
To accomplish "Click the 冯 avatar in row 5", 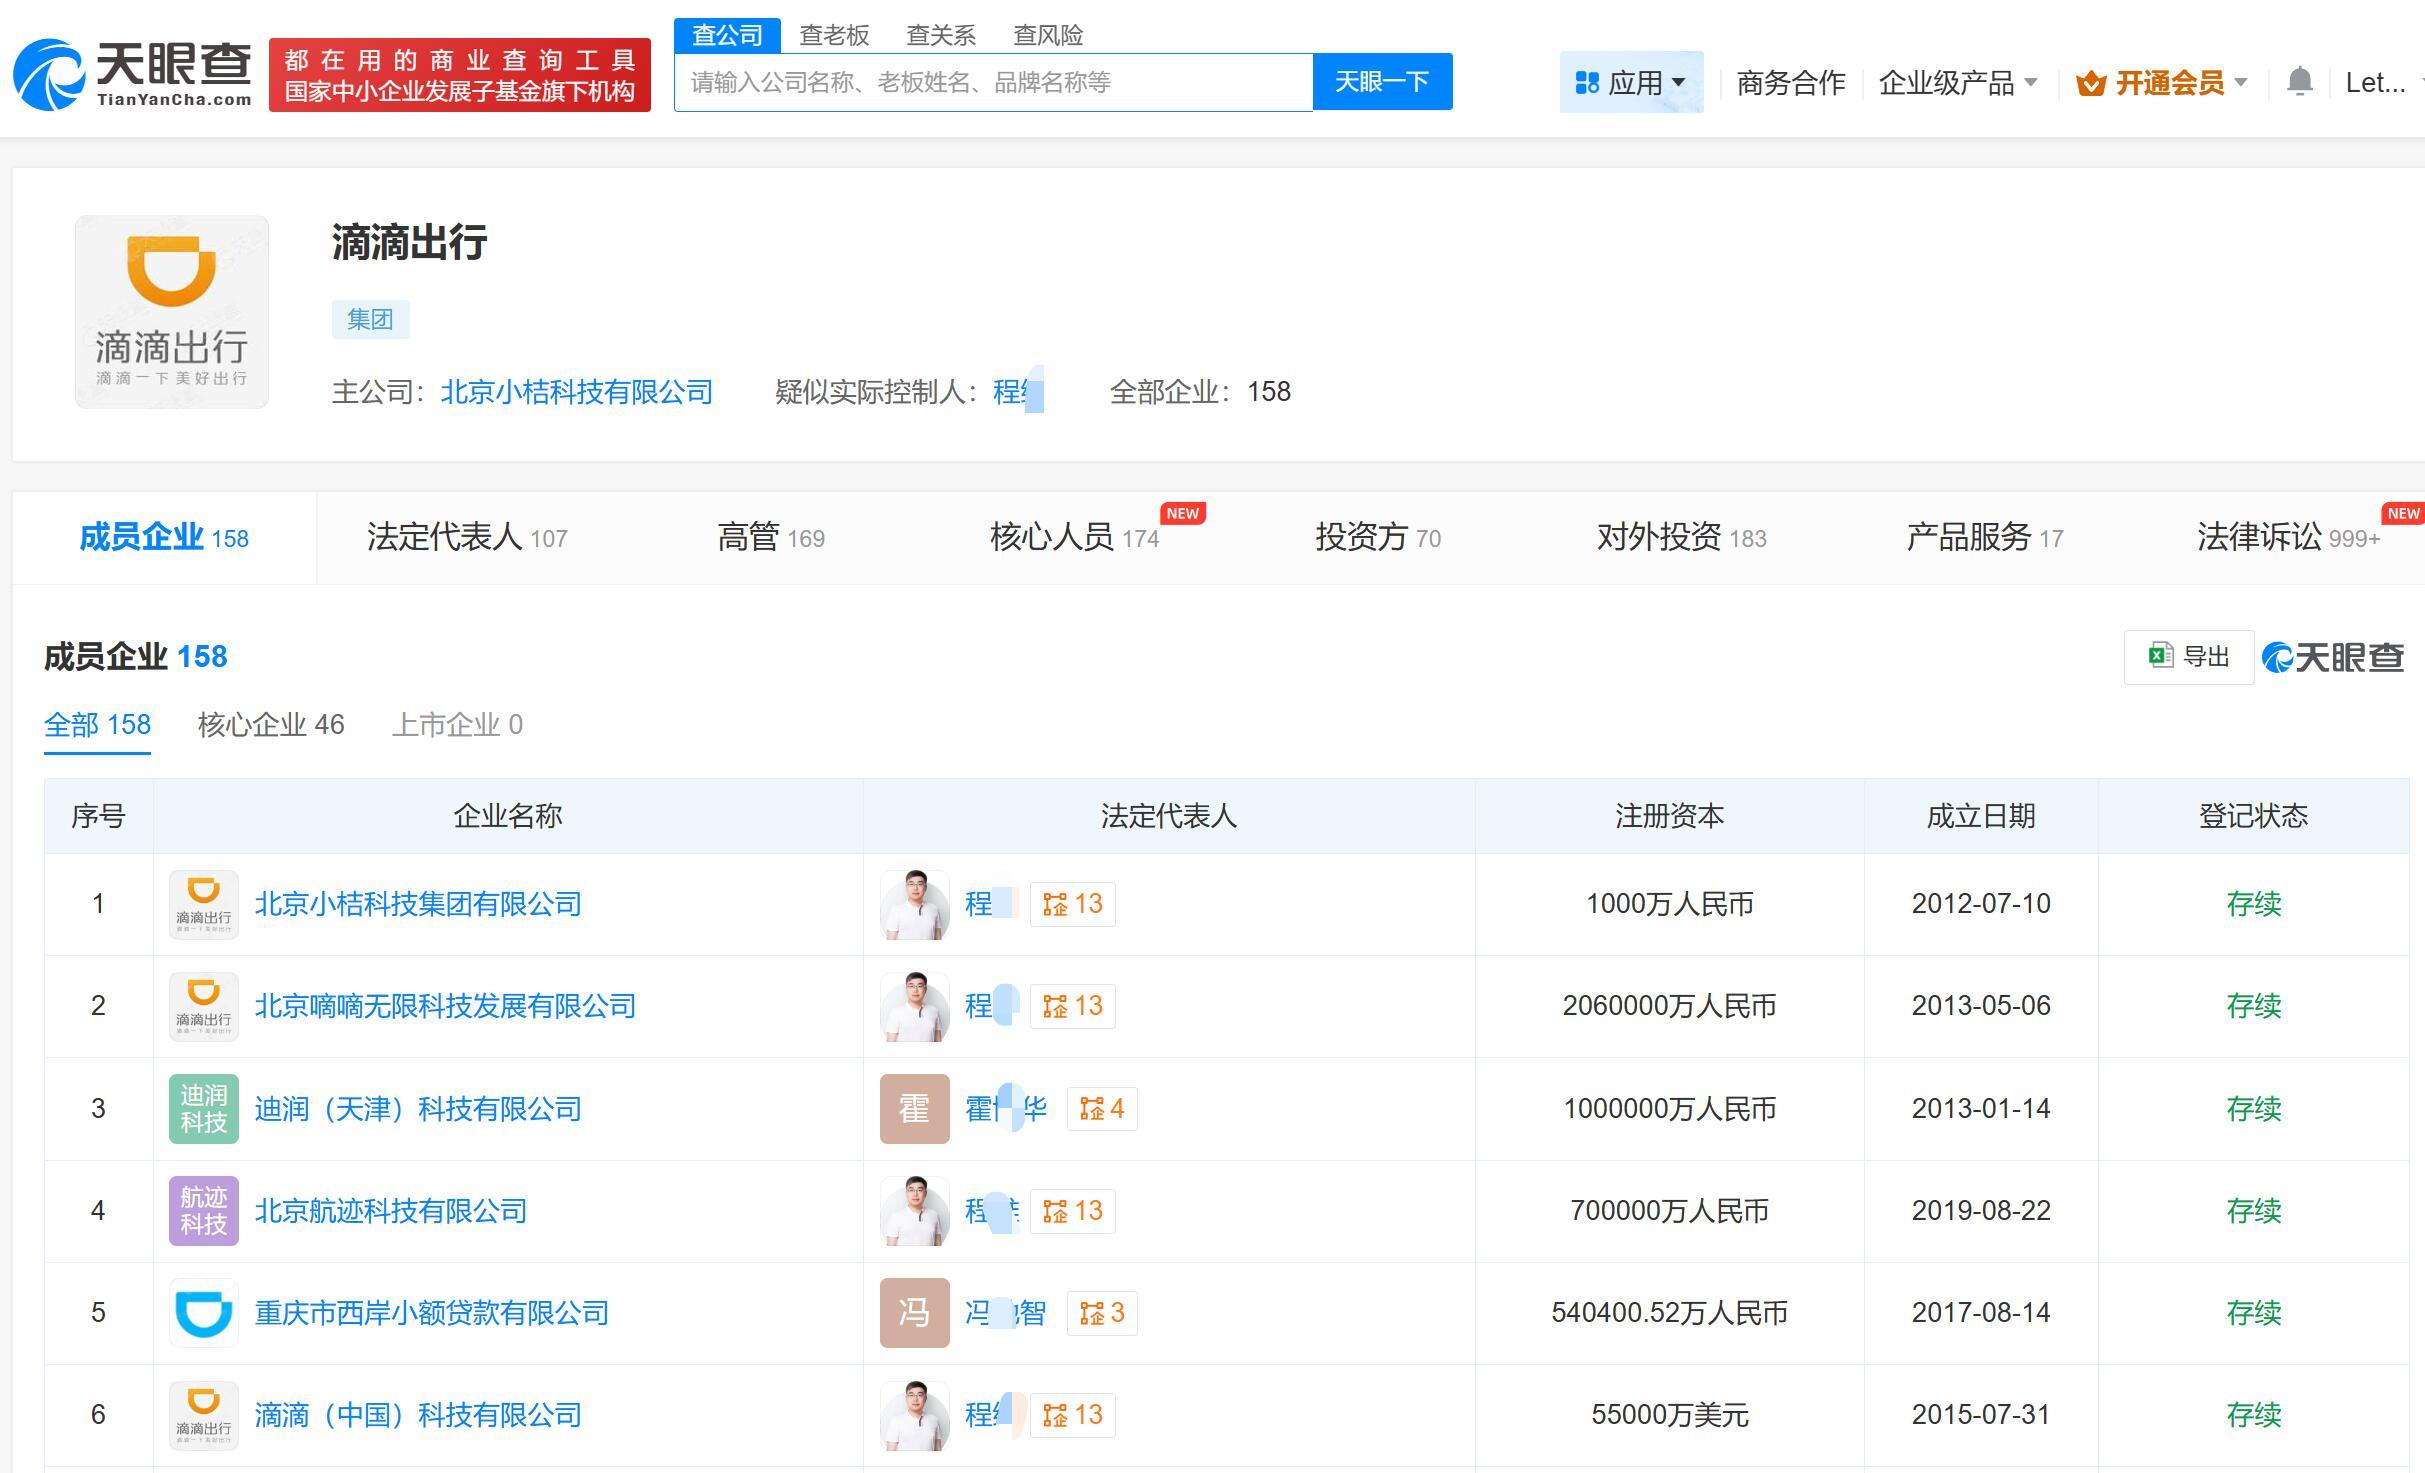I will [915, 1313].
